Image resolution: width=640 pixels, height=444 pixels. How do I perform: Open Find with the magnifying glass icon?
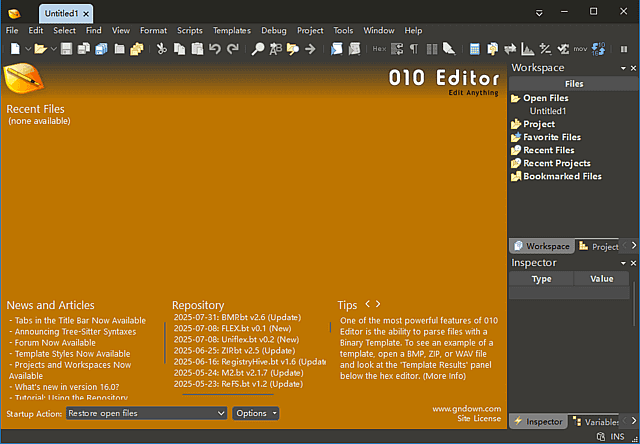click(257, 48)
